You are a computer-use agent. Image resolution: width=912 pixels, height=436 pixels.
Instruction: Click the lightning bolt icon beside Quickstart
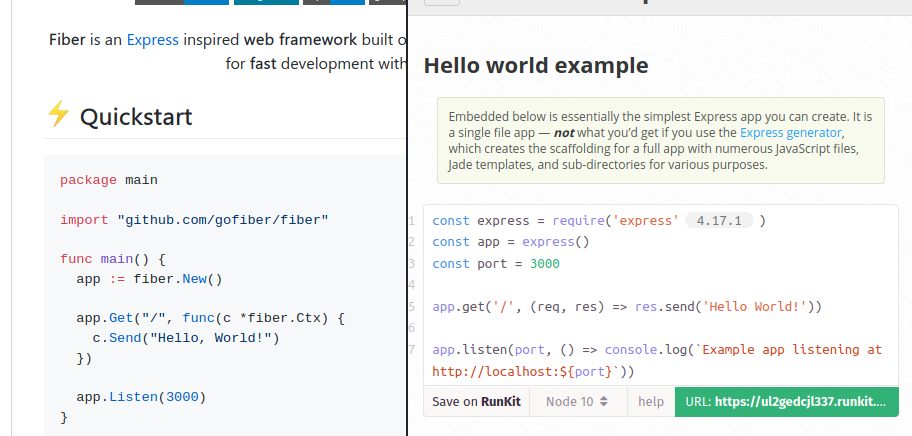(x=58, y=114)
